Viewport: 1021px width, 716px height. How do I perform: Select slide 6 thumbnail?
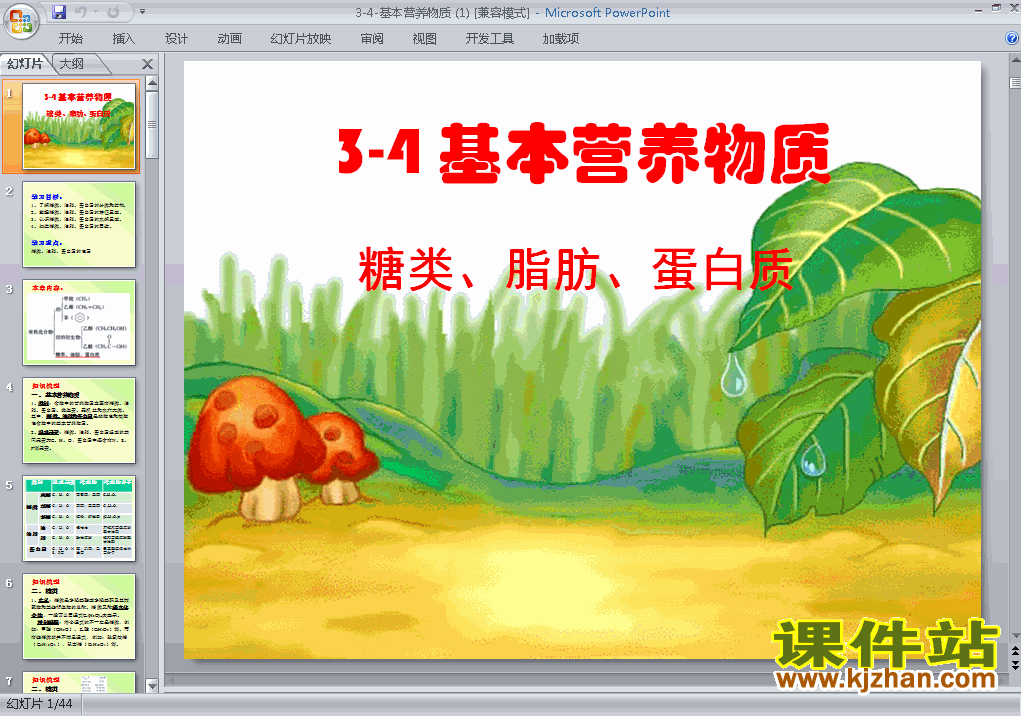79,616
